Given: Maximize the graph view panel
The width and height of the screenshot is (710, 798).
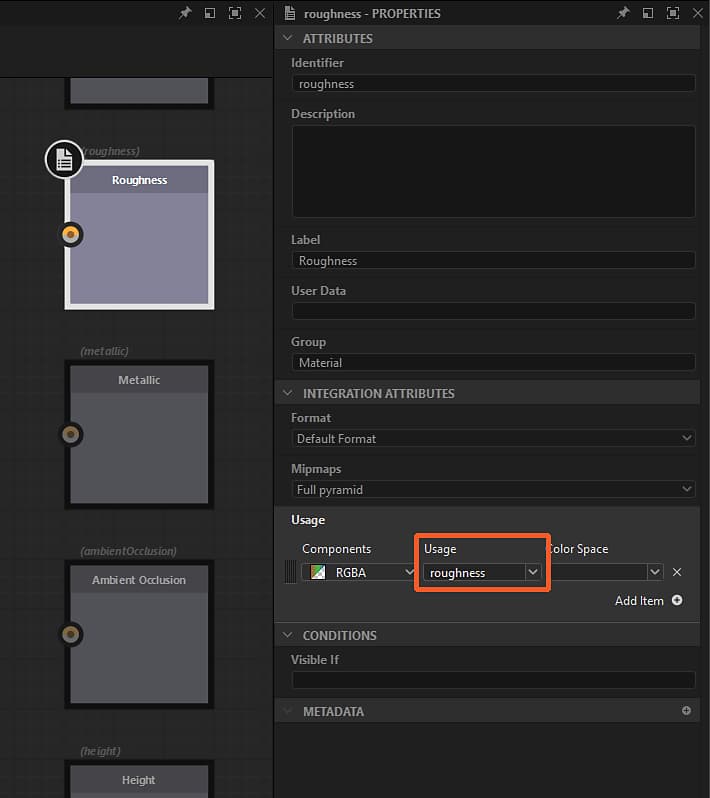Looking at the screenshot, I should click(x=235, y=13).
